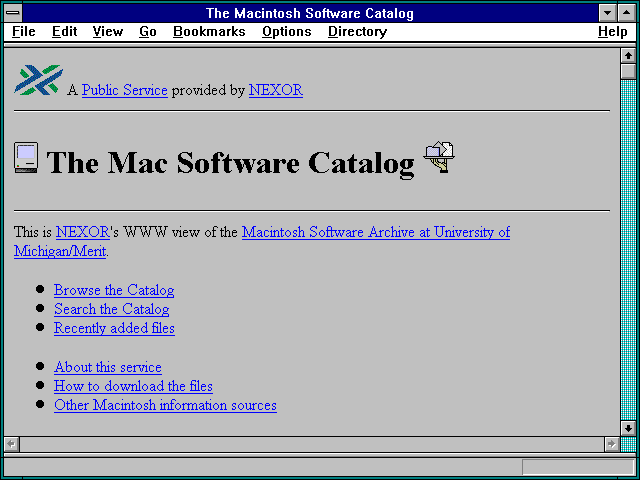Open the Go menu

[x=148, y=31]
